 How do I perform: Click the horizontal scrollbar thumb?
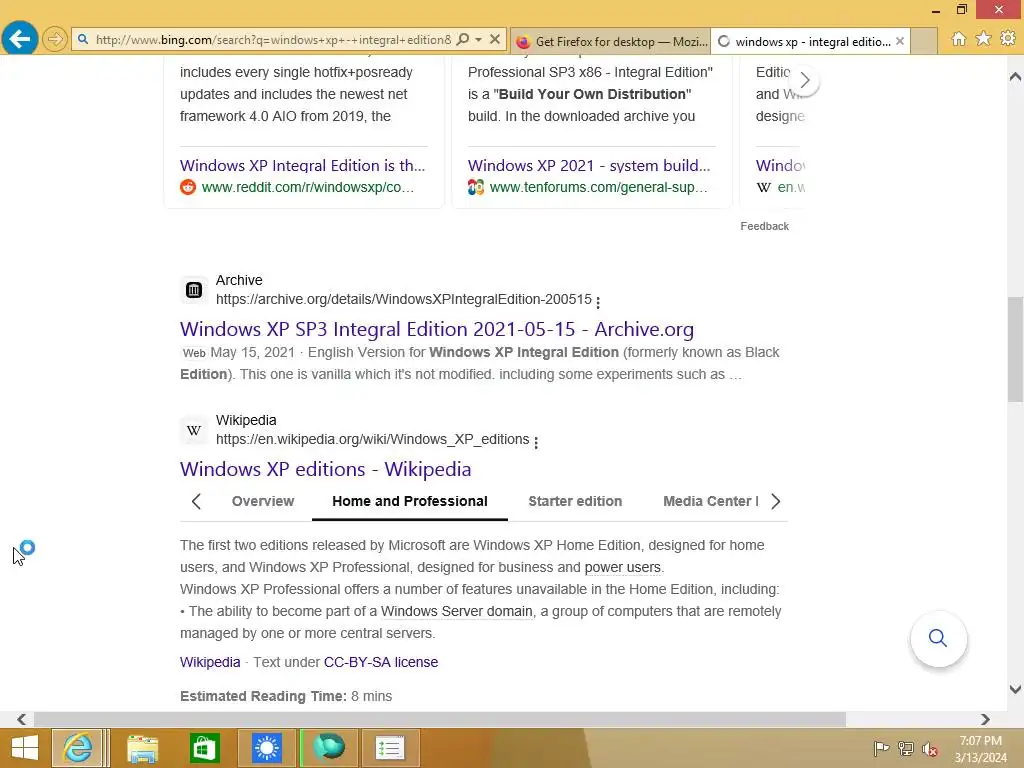[440, 719]
